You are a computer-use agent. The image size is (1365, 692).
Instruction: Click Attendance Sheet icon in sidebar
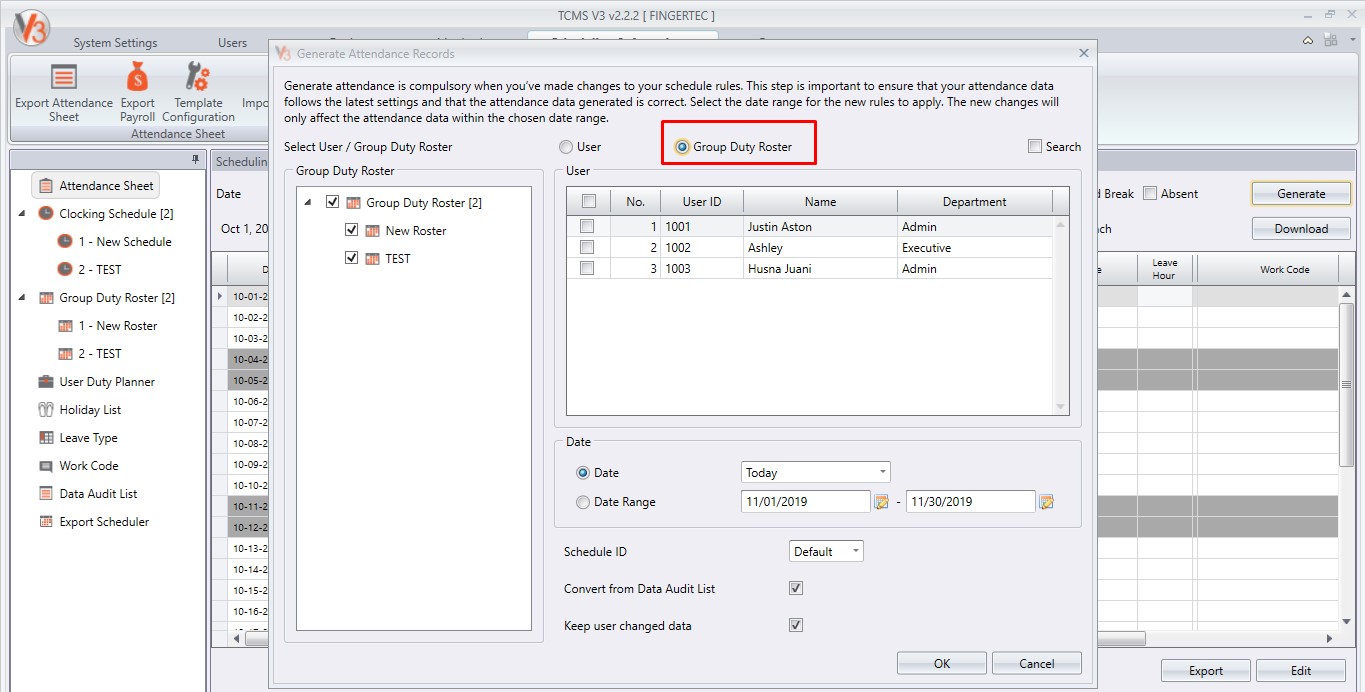(45, 186)
